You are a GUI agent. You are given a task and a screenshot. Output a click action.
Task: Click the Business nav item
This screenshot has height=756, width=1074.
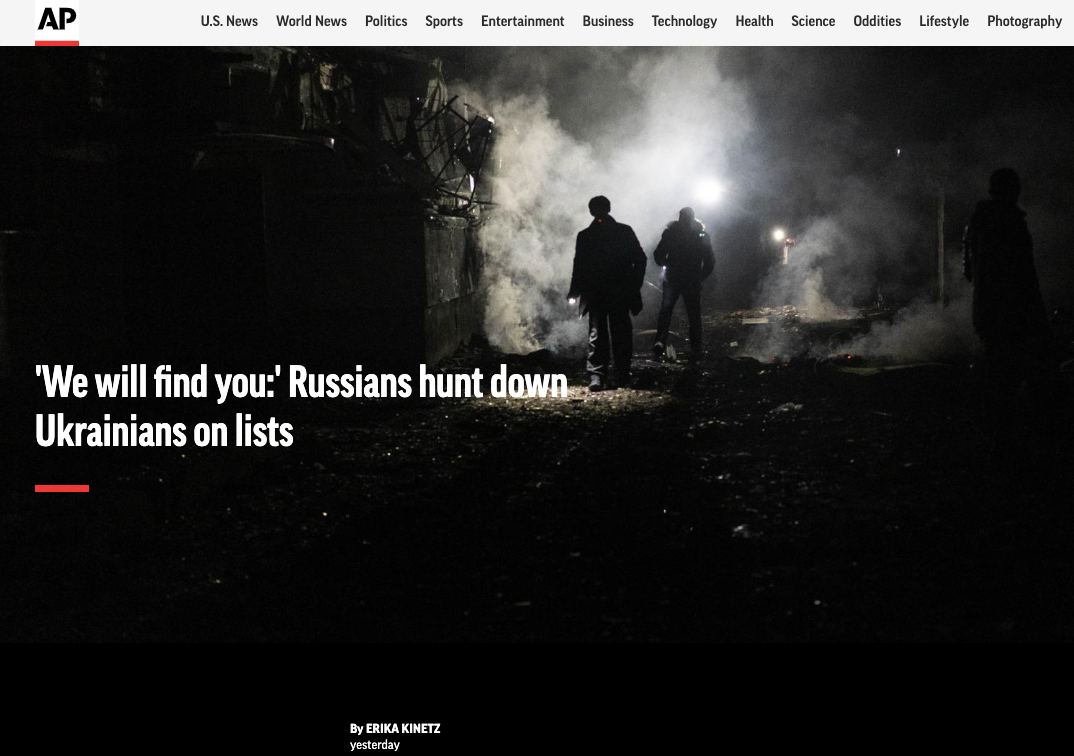[608, 21]
